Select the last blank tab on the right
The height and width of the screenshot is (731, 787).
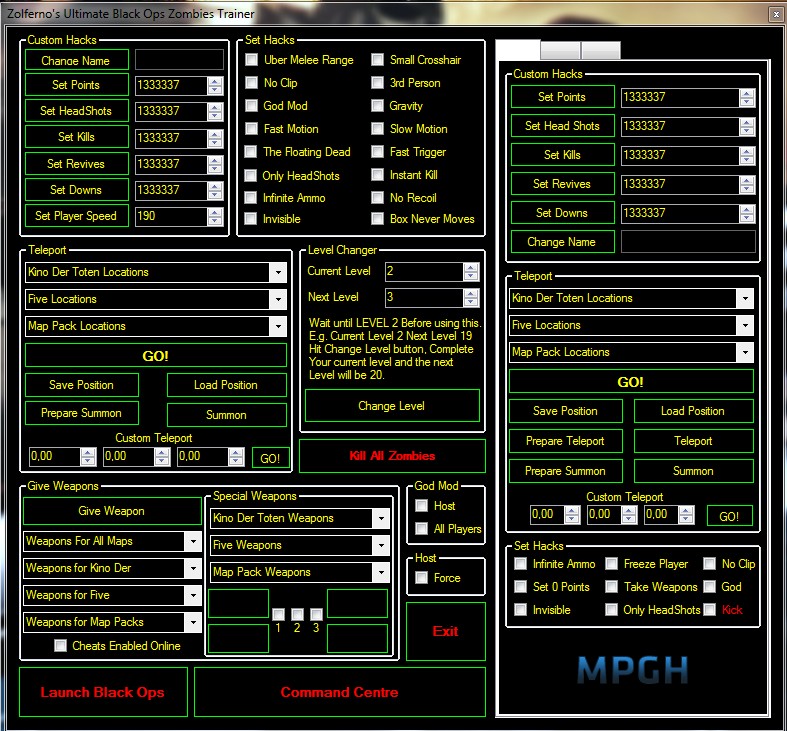coord(601,50)
